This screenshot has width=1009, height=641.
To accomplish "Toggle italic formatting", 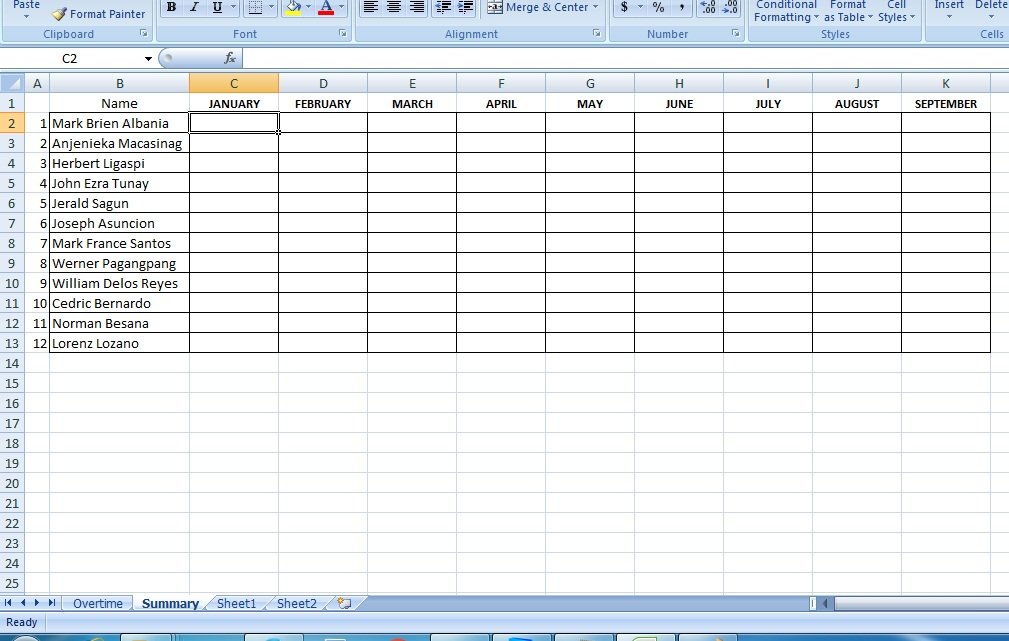I will [x=194, y=8].
